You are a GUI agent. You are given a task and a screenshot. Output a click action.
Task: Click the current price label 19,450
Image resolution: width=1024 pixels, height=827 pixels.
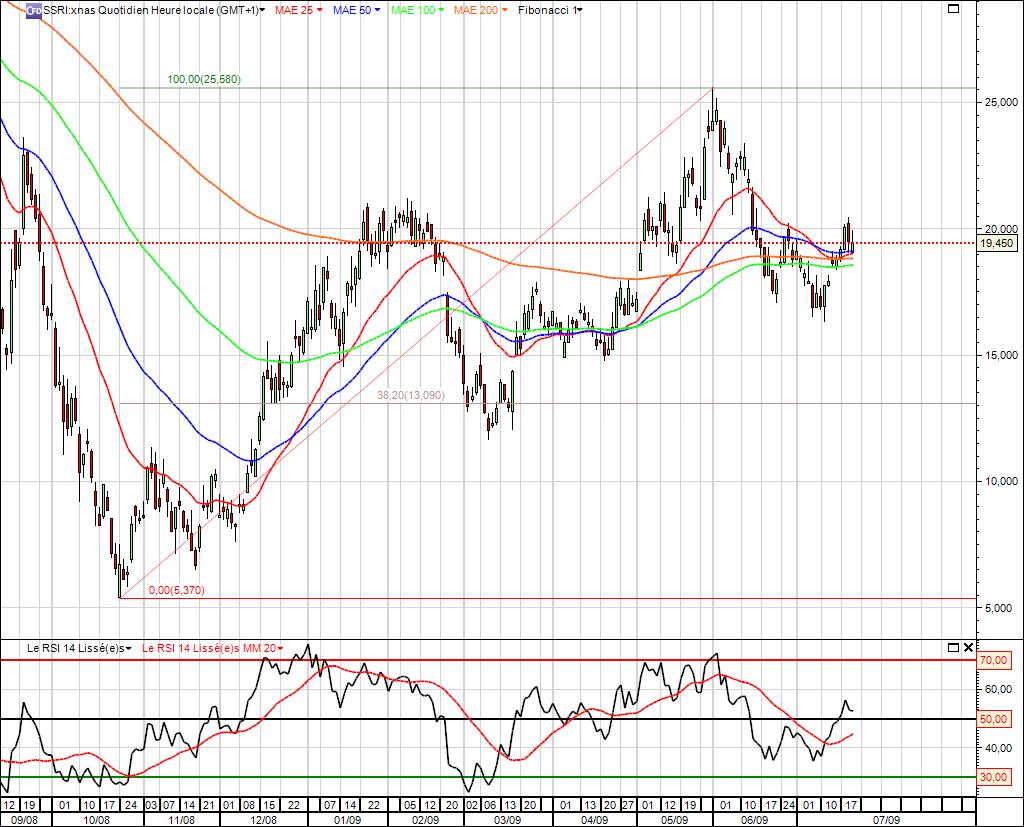click(x=997, y=244)
